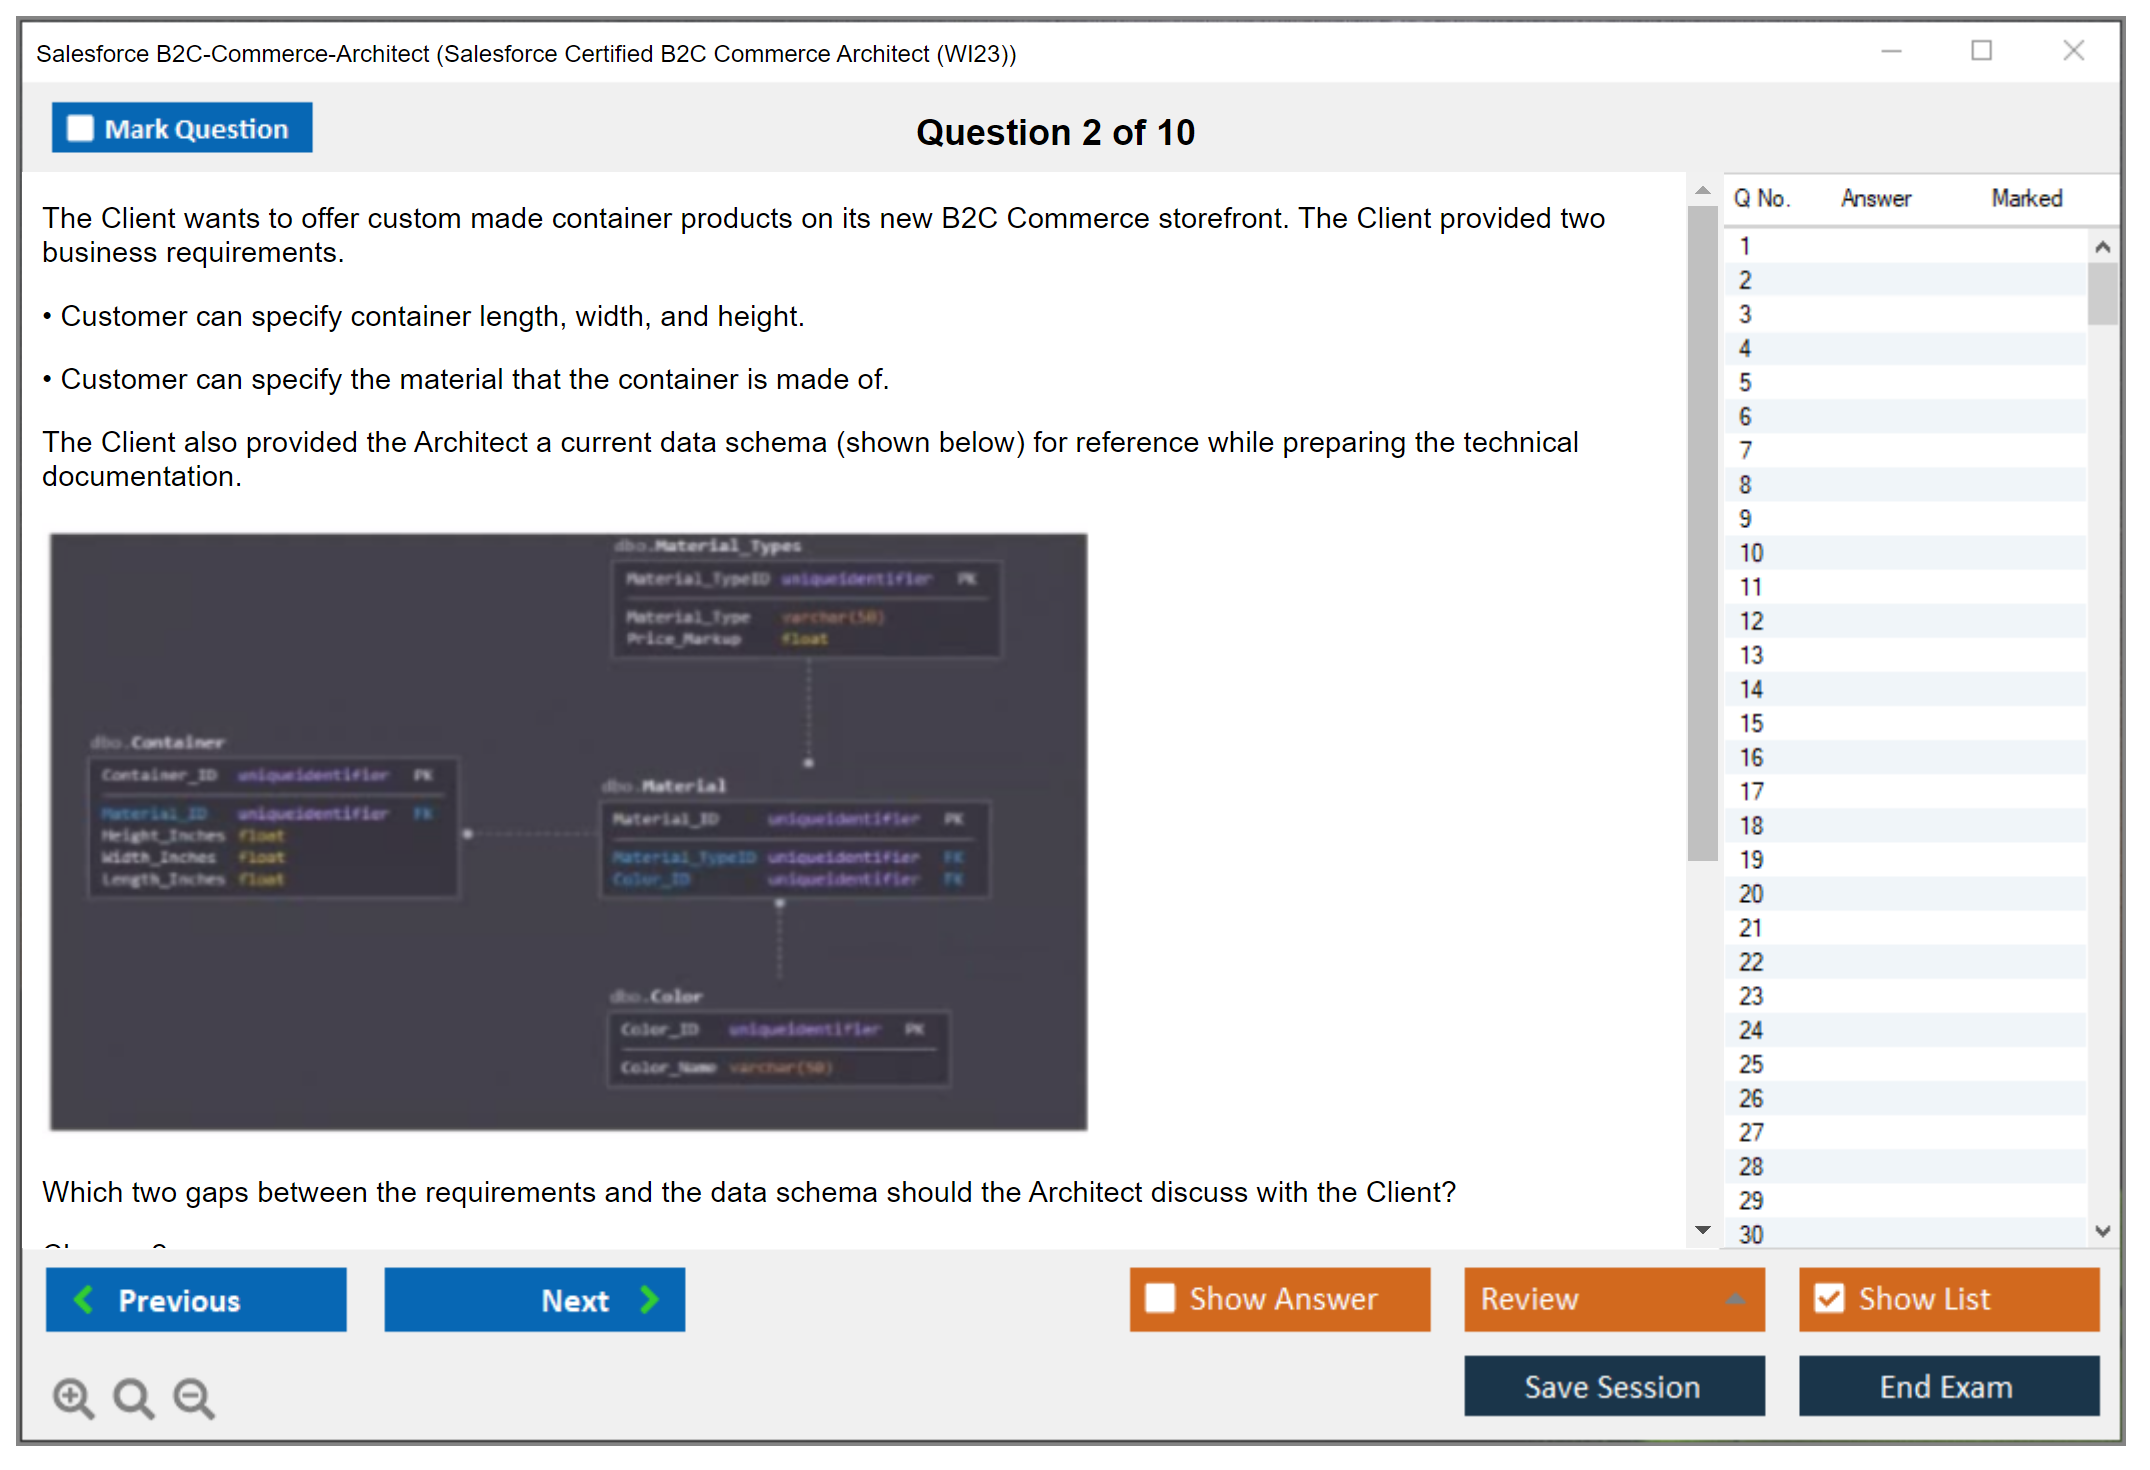Click question list scroll up arrow
Viewport: 2150px width, 1470px height.
coord(2102,247)
